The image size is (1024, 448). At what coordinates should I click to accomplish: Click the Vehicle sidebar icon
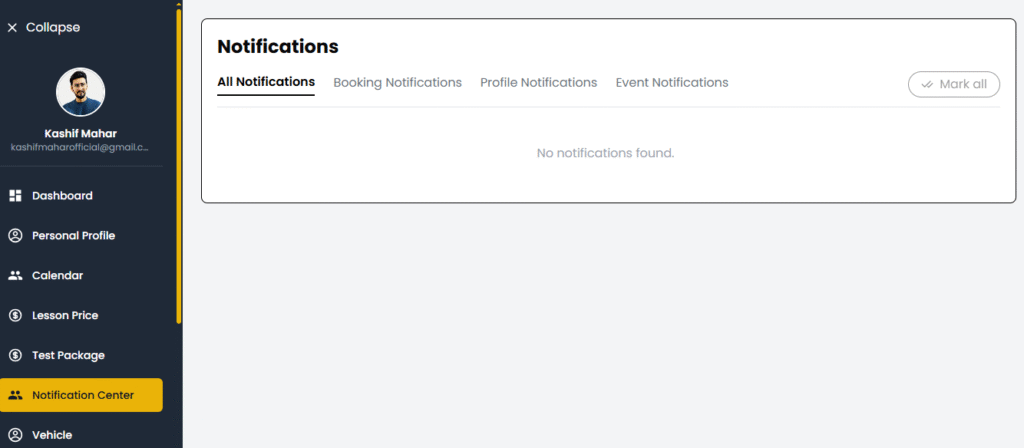pos(15,435)
